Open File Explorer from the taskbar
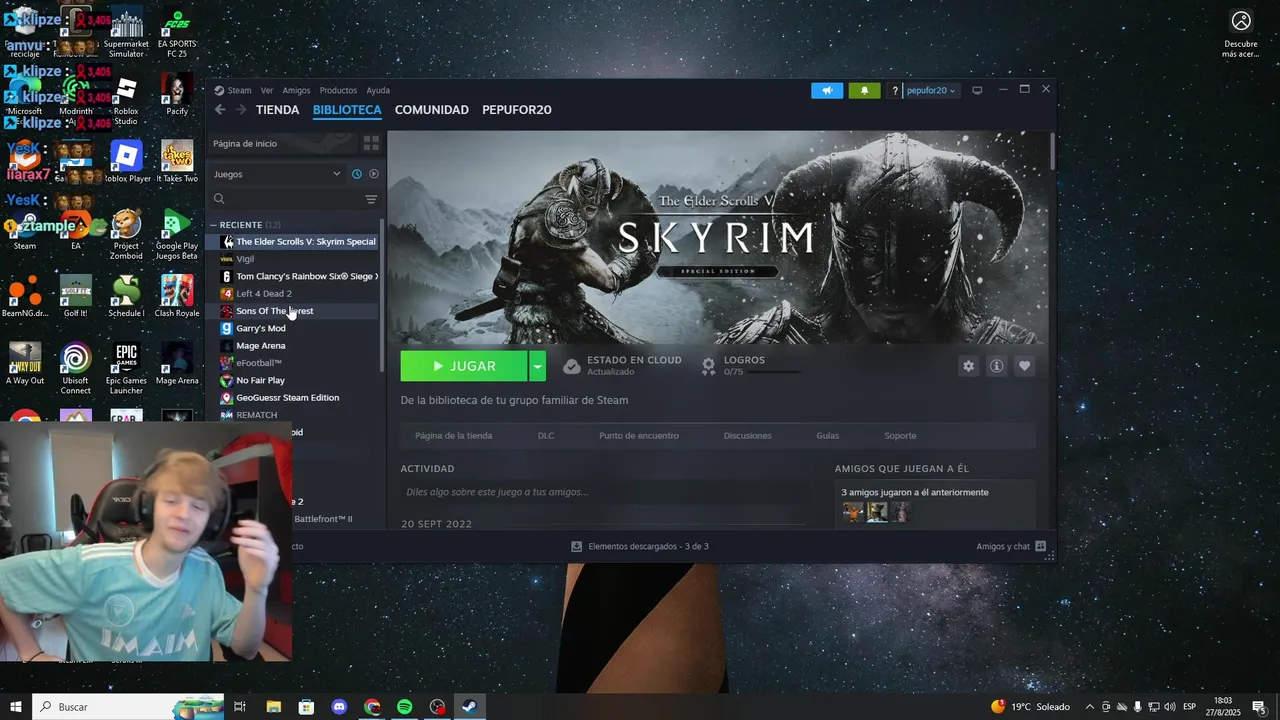 click(x=273, y=707)
